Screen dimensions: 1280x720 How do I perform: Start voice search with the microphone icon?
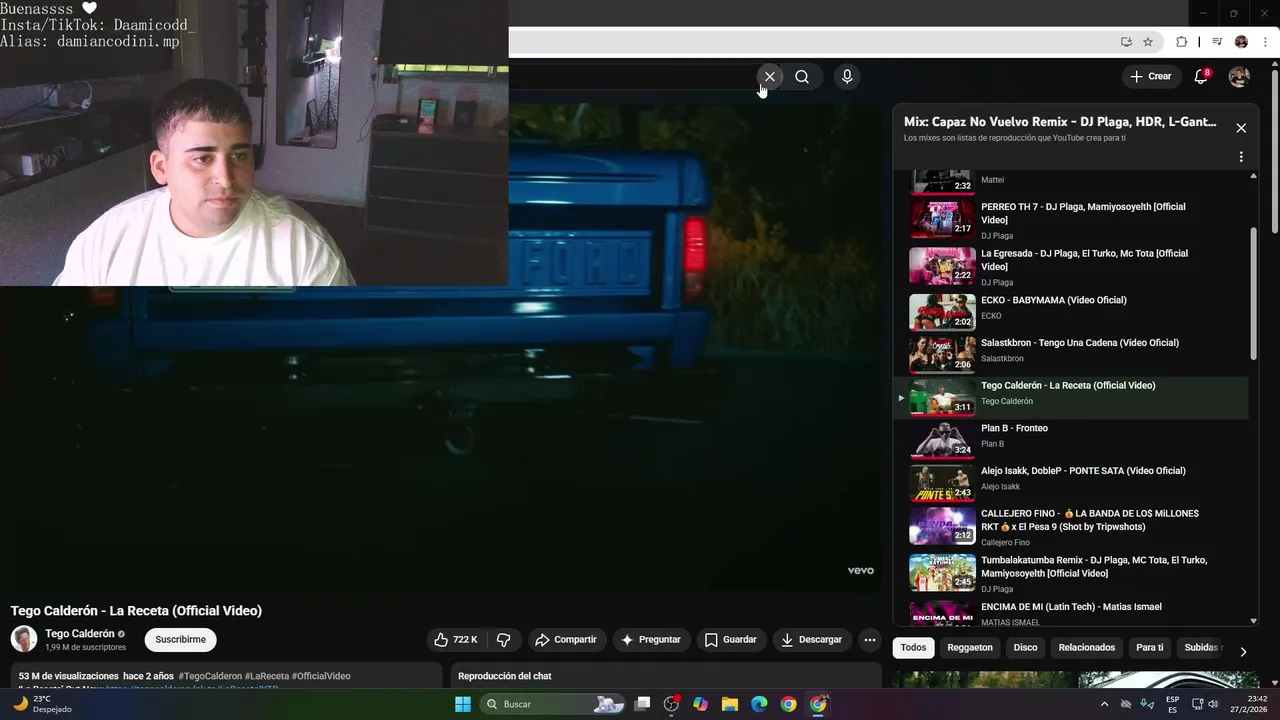click(x=847, y=77)
